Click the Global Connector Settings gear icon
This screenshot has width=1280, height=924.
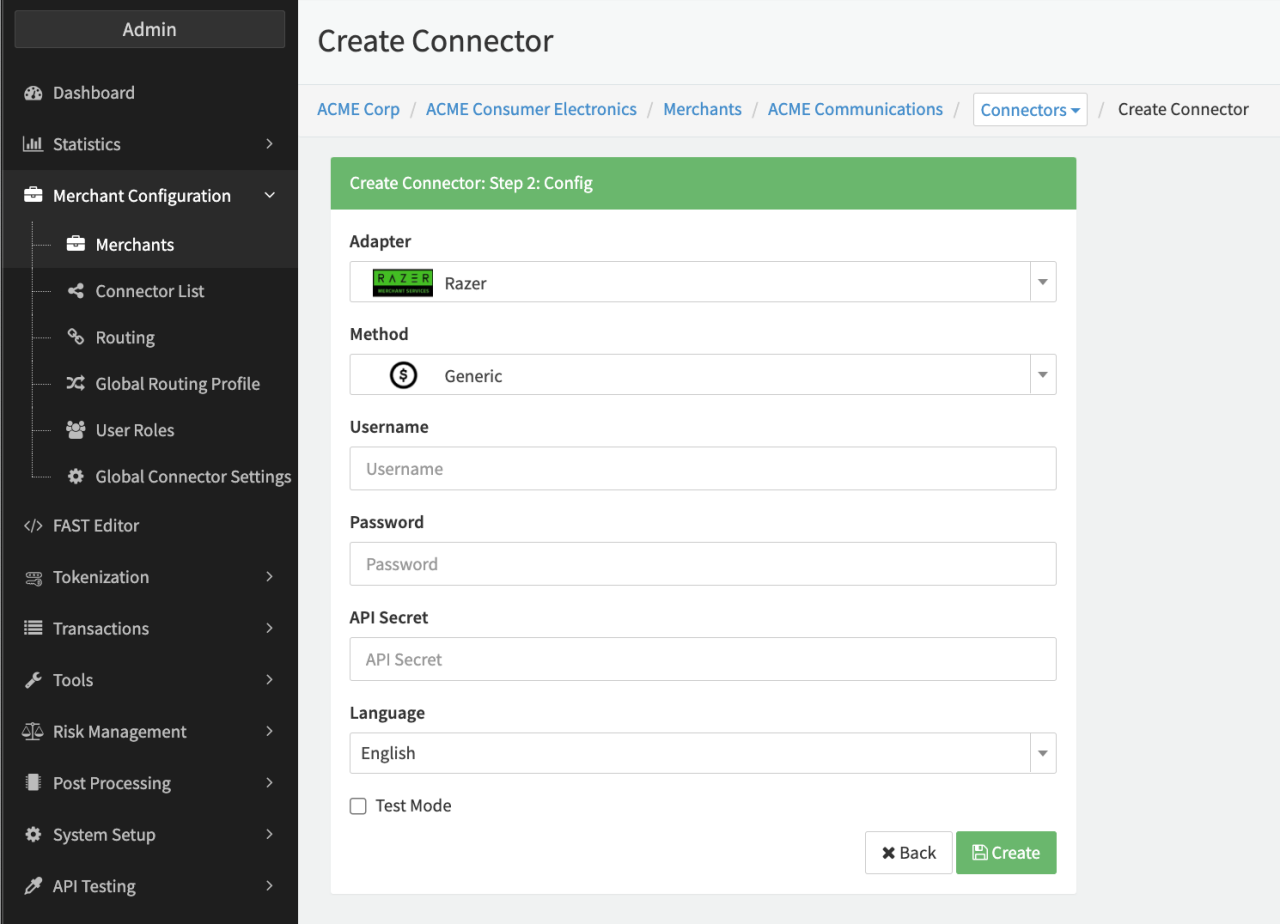coord(76,477)
